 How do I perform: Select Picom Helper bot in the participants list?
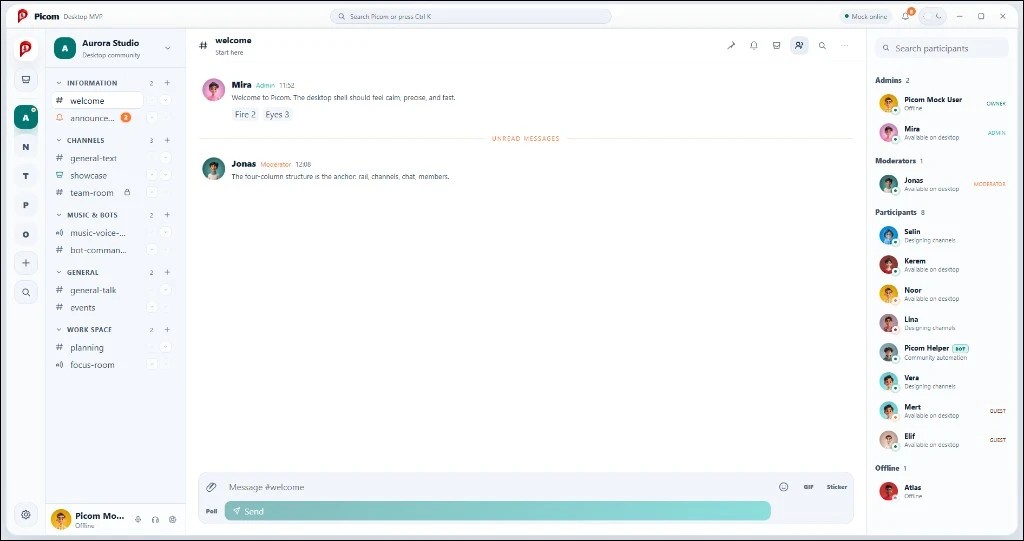pyautogui.click(x=942, y=352)
